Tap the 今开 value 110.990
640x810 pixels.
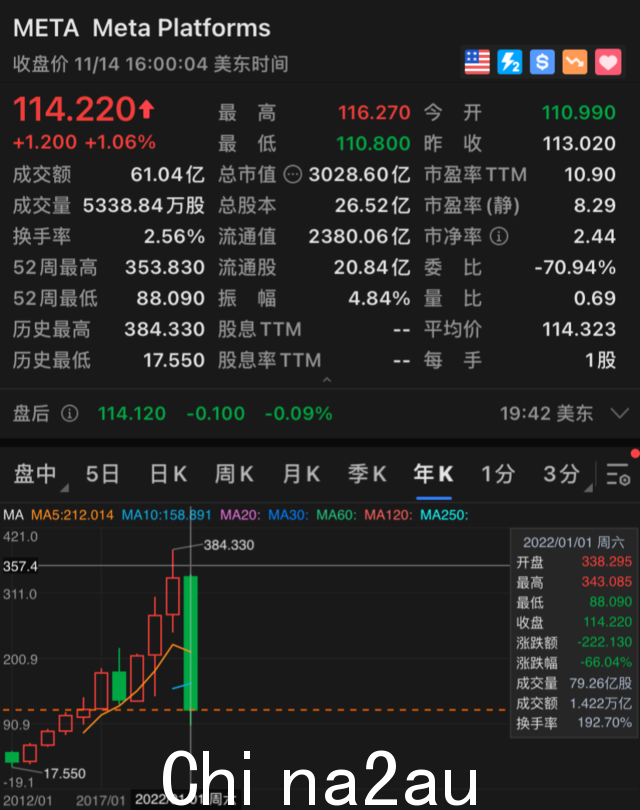[579, 113]
